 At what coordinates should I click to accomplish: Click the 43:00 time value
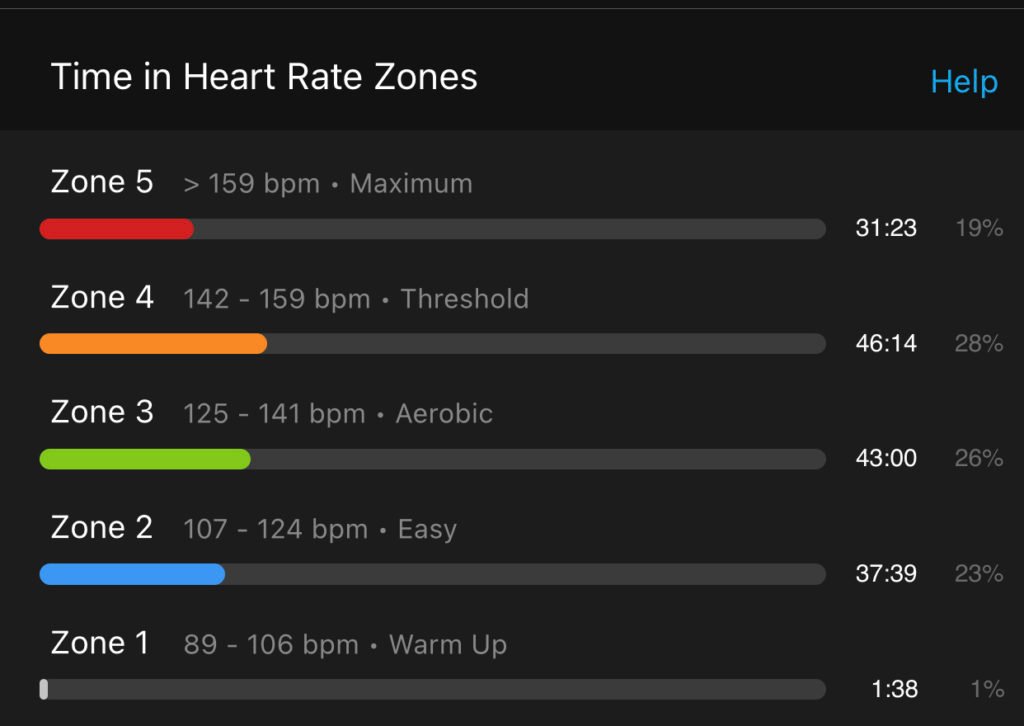click(x=886, y=458)
